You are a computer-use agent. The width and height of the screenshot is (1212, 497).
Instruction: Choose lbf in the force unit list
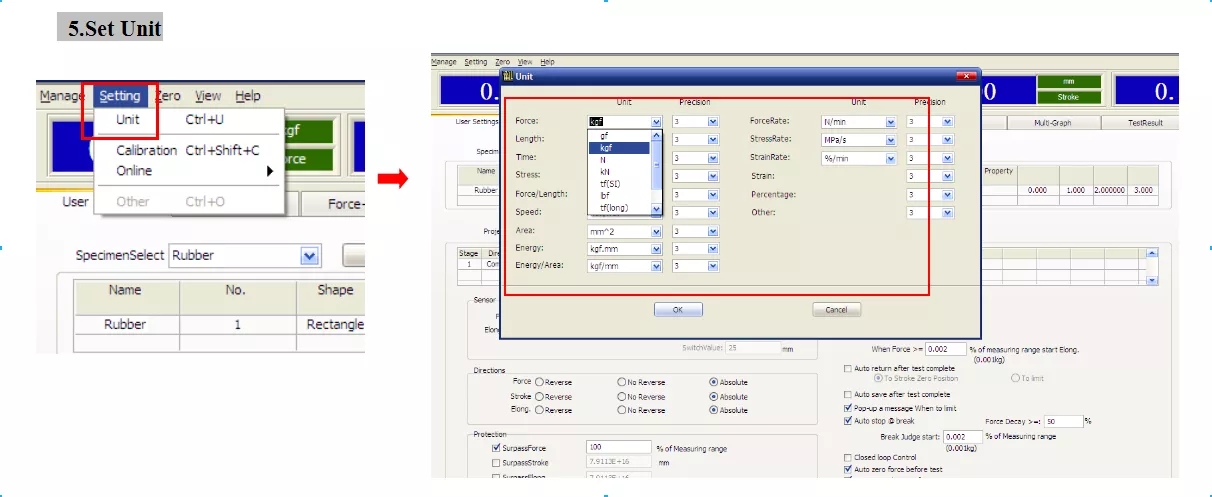click(605, 195)
